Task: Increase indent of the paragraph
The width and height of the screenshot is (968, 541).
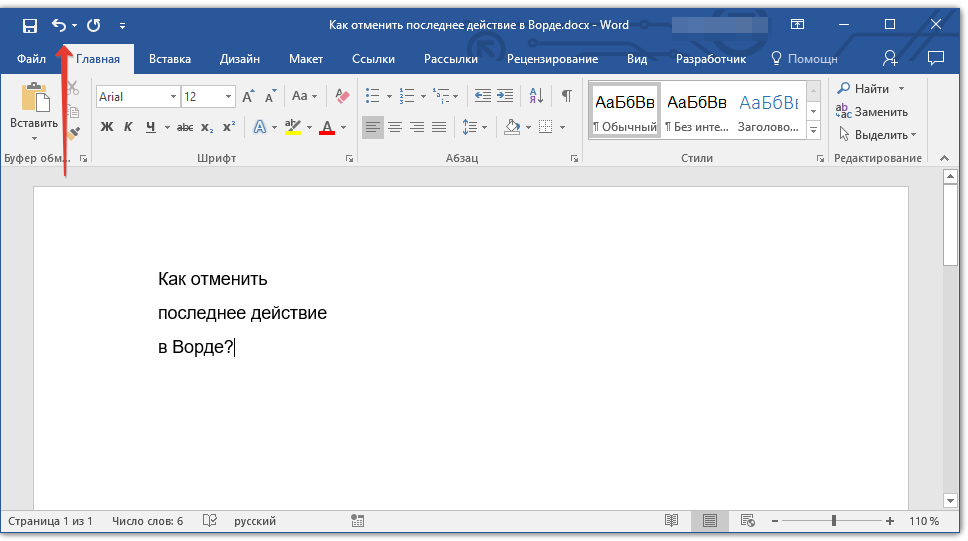Action: click(x=505, y=96)
